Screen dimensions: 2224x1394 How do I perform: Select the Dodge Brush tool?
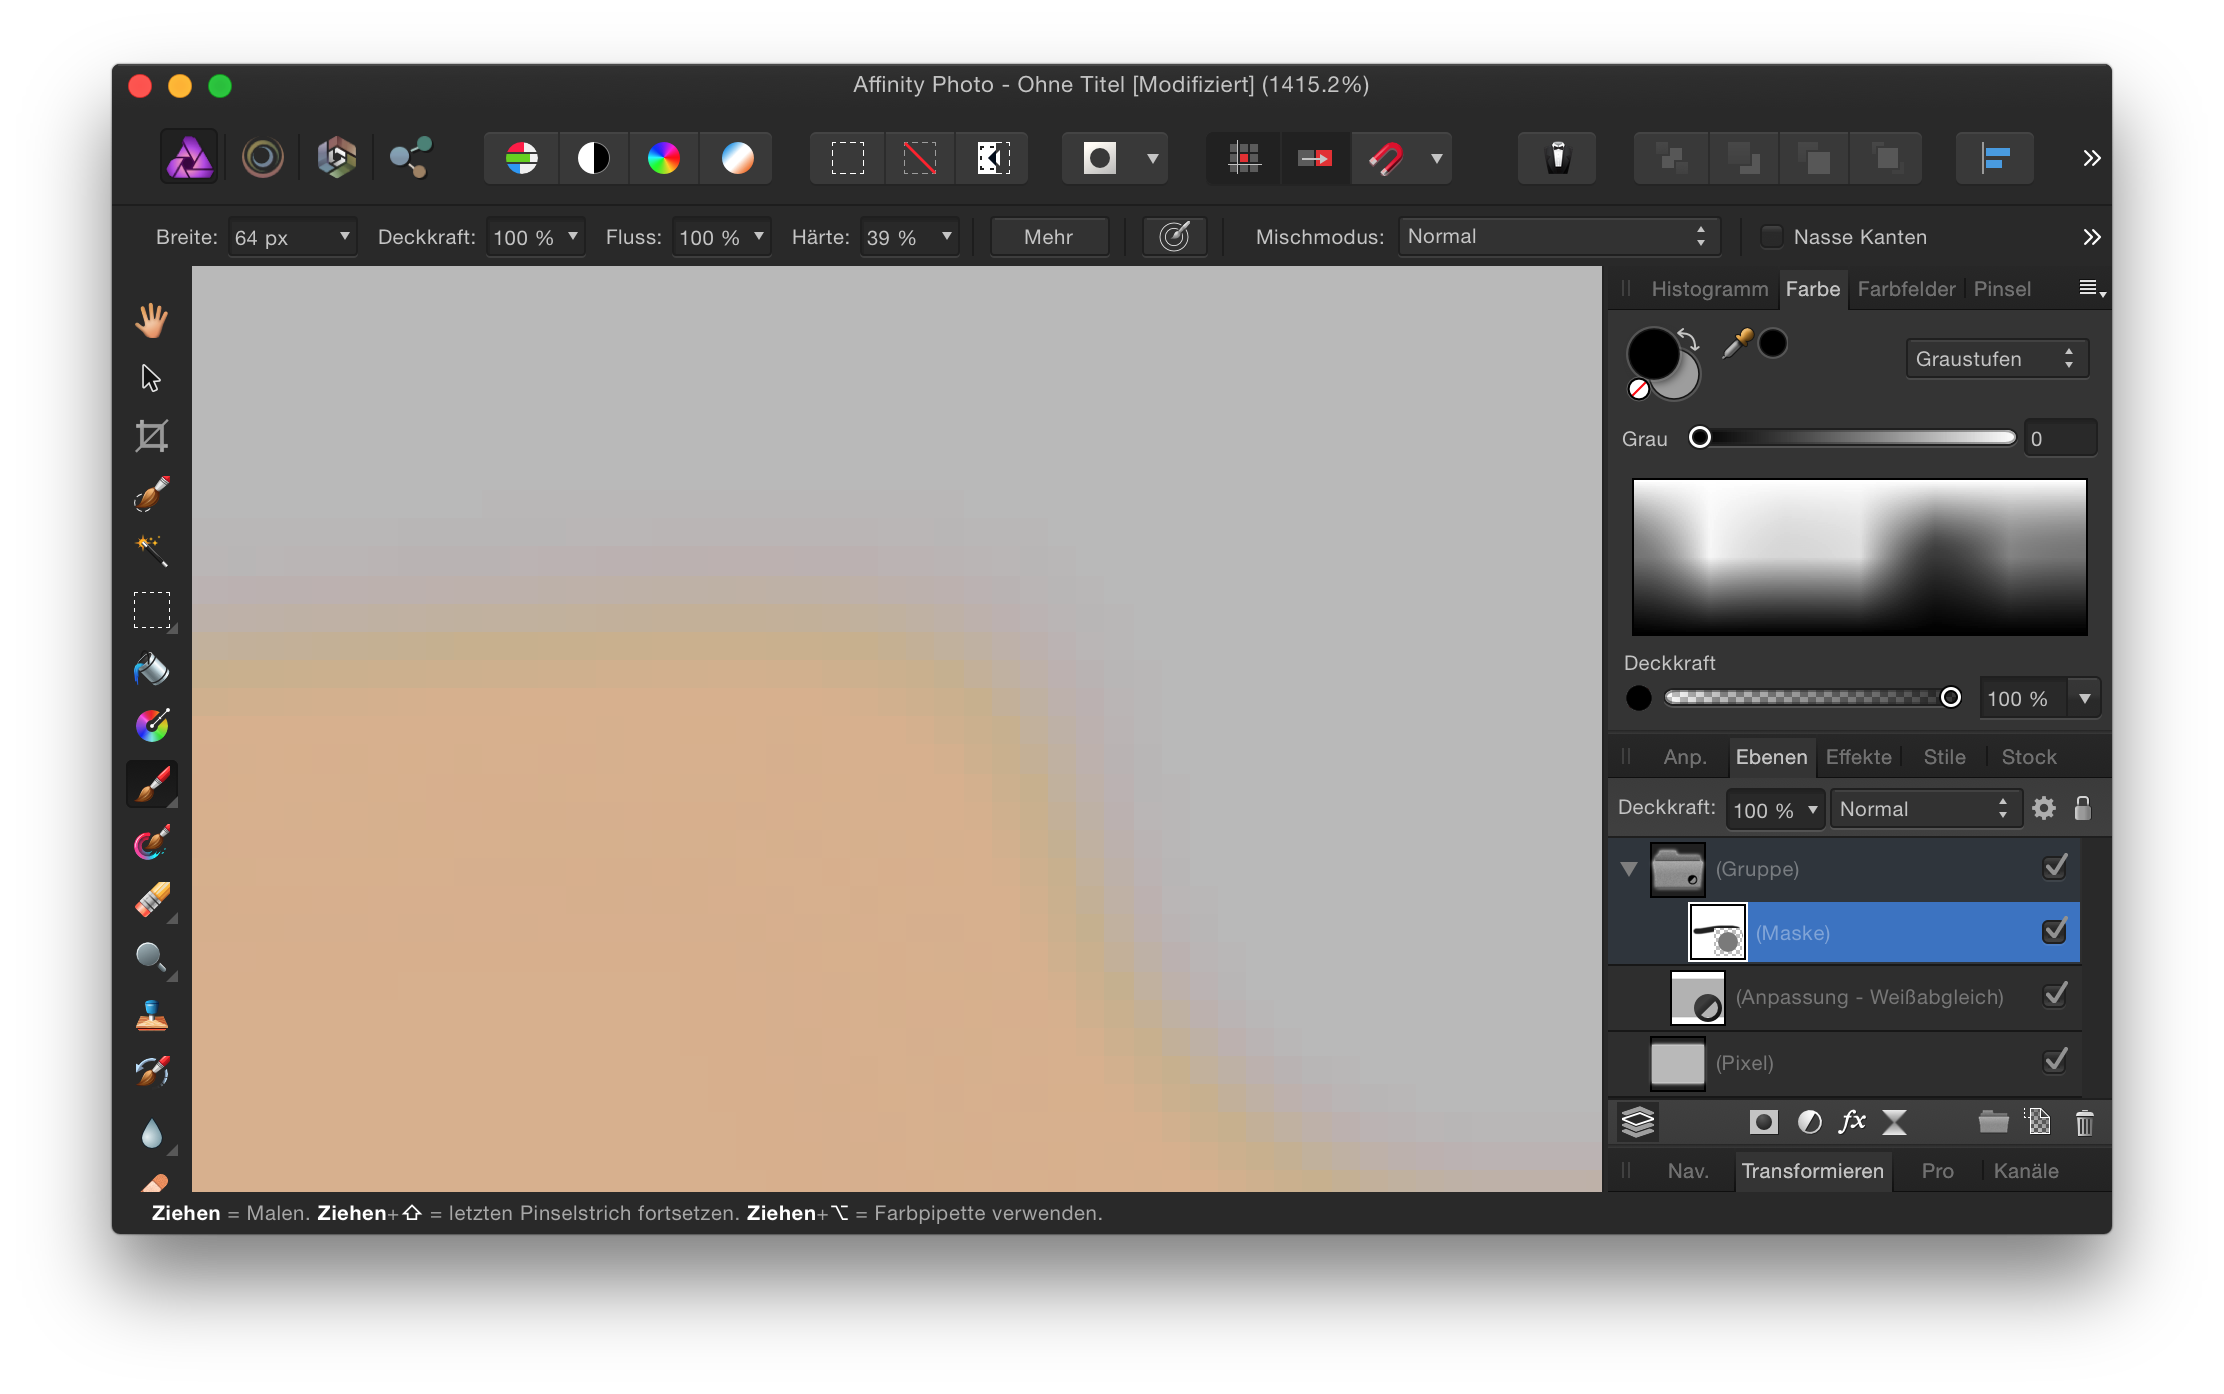coord(152,958)
